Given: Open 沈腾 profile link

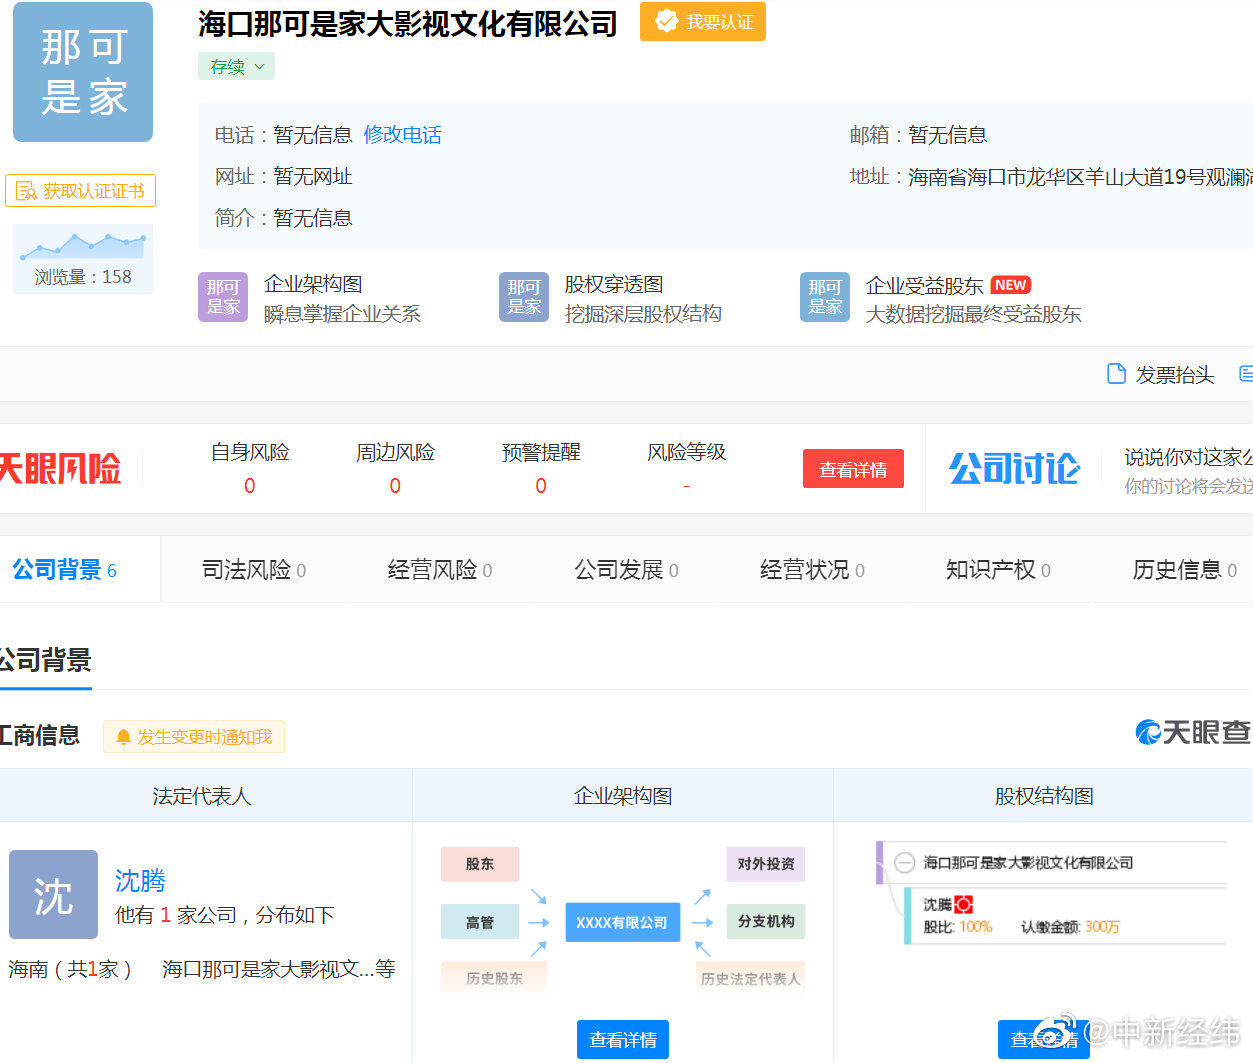Looking at the screenshot, I should (140, 881).
